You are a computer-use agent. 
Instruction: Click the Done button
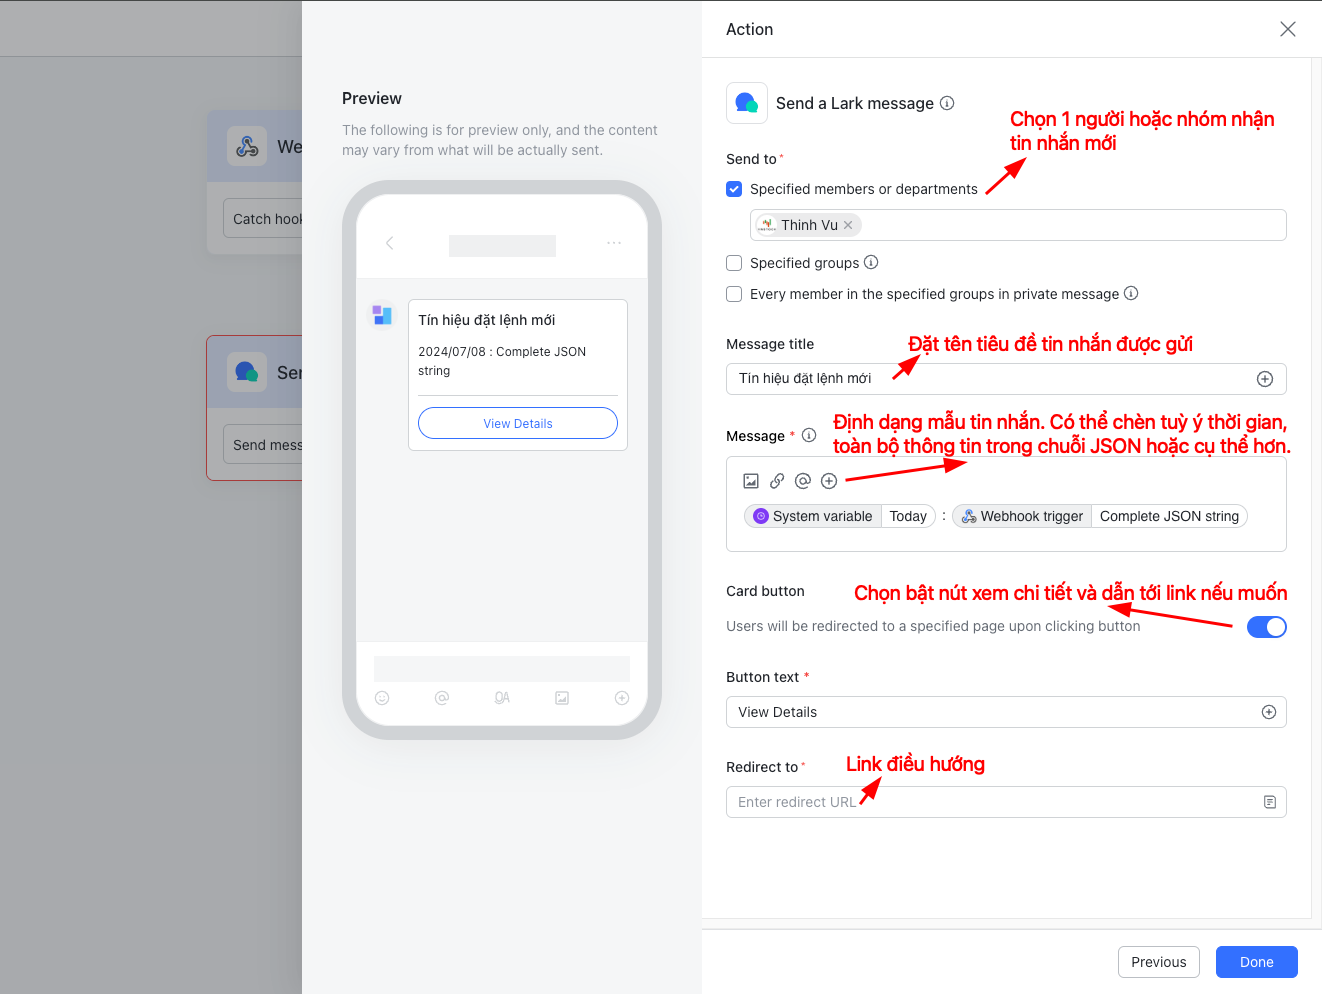1256,961
